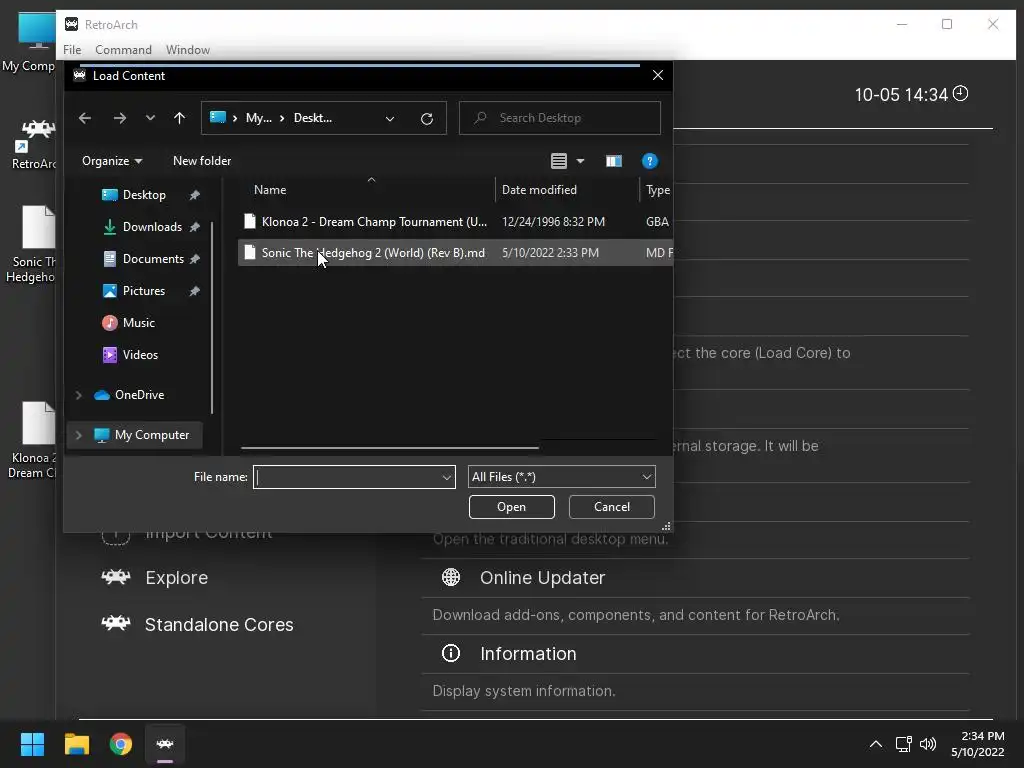Launch Chrome from the taskbar
The height and width of the screenshot is (768, 1024).
click(x=121, y=744)
